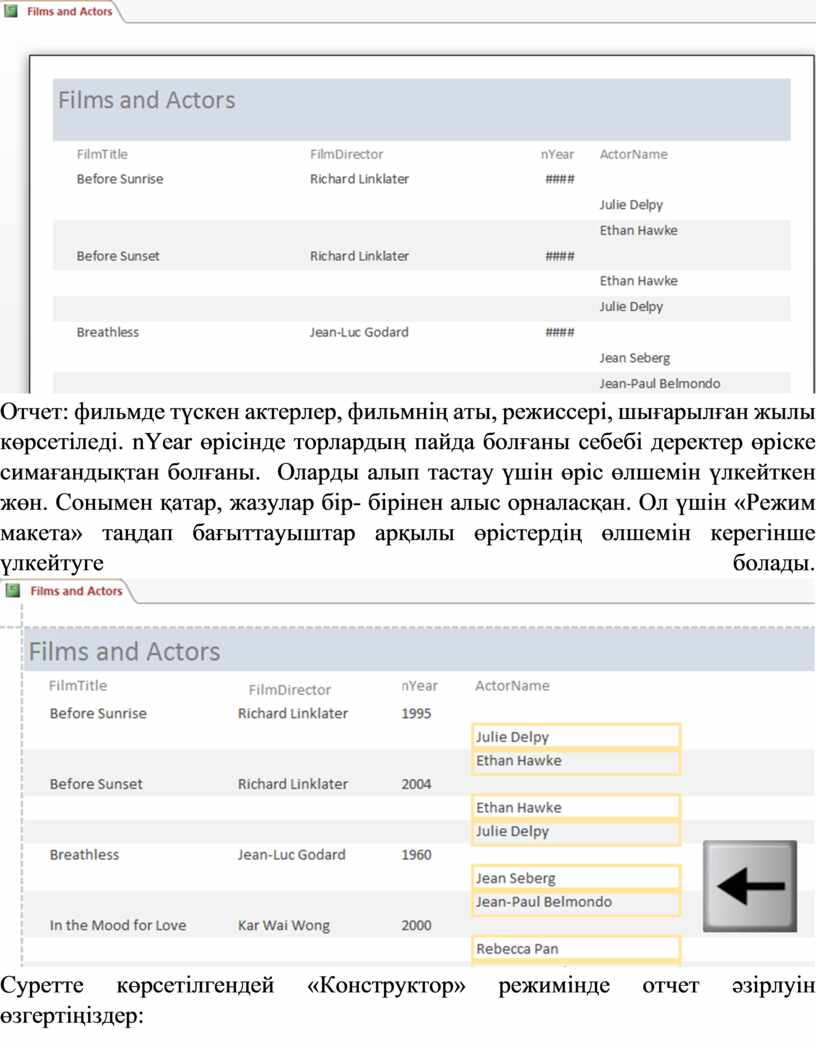
Task: Click Breathless title in the 1960 row
Action: pos(84,855)
